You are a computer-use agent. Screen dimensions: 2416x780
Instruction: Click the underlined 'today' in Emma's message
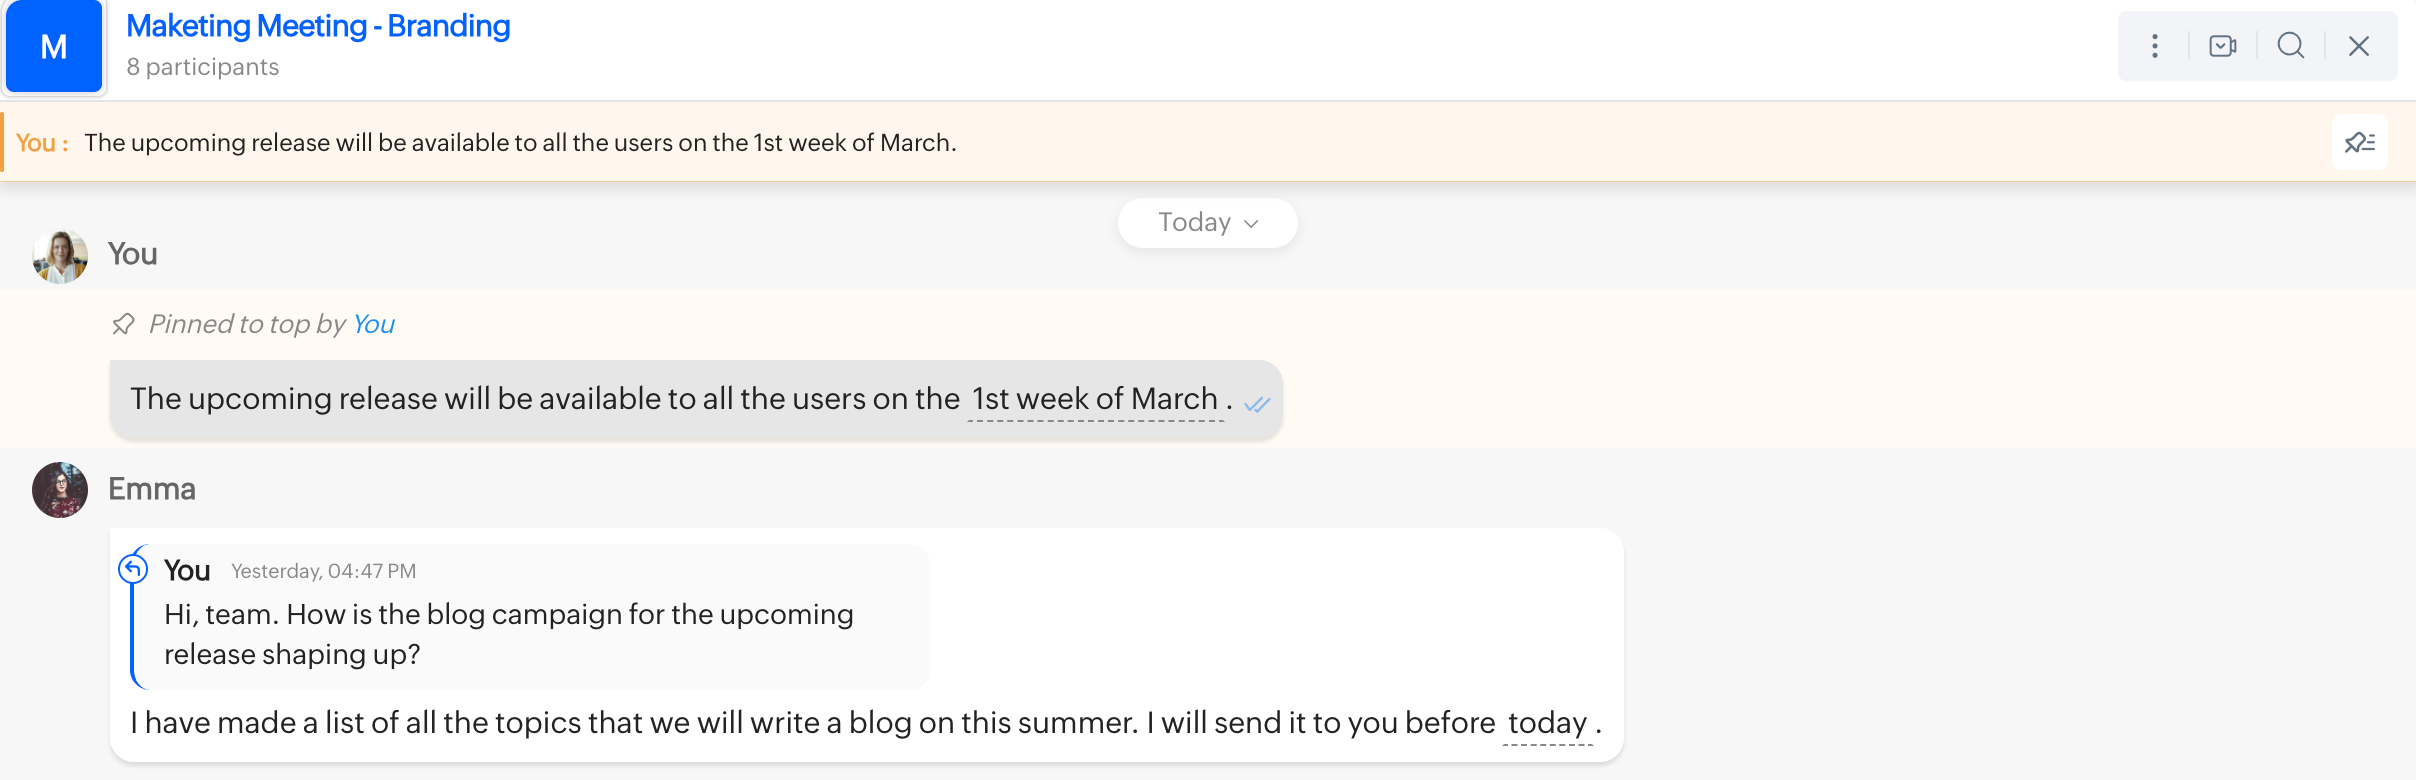1547,723
